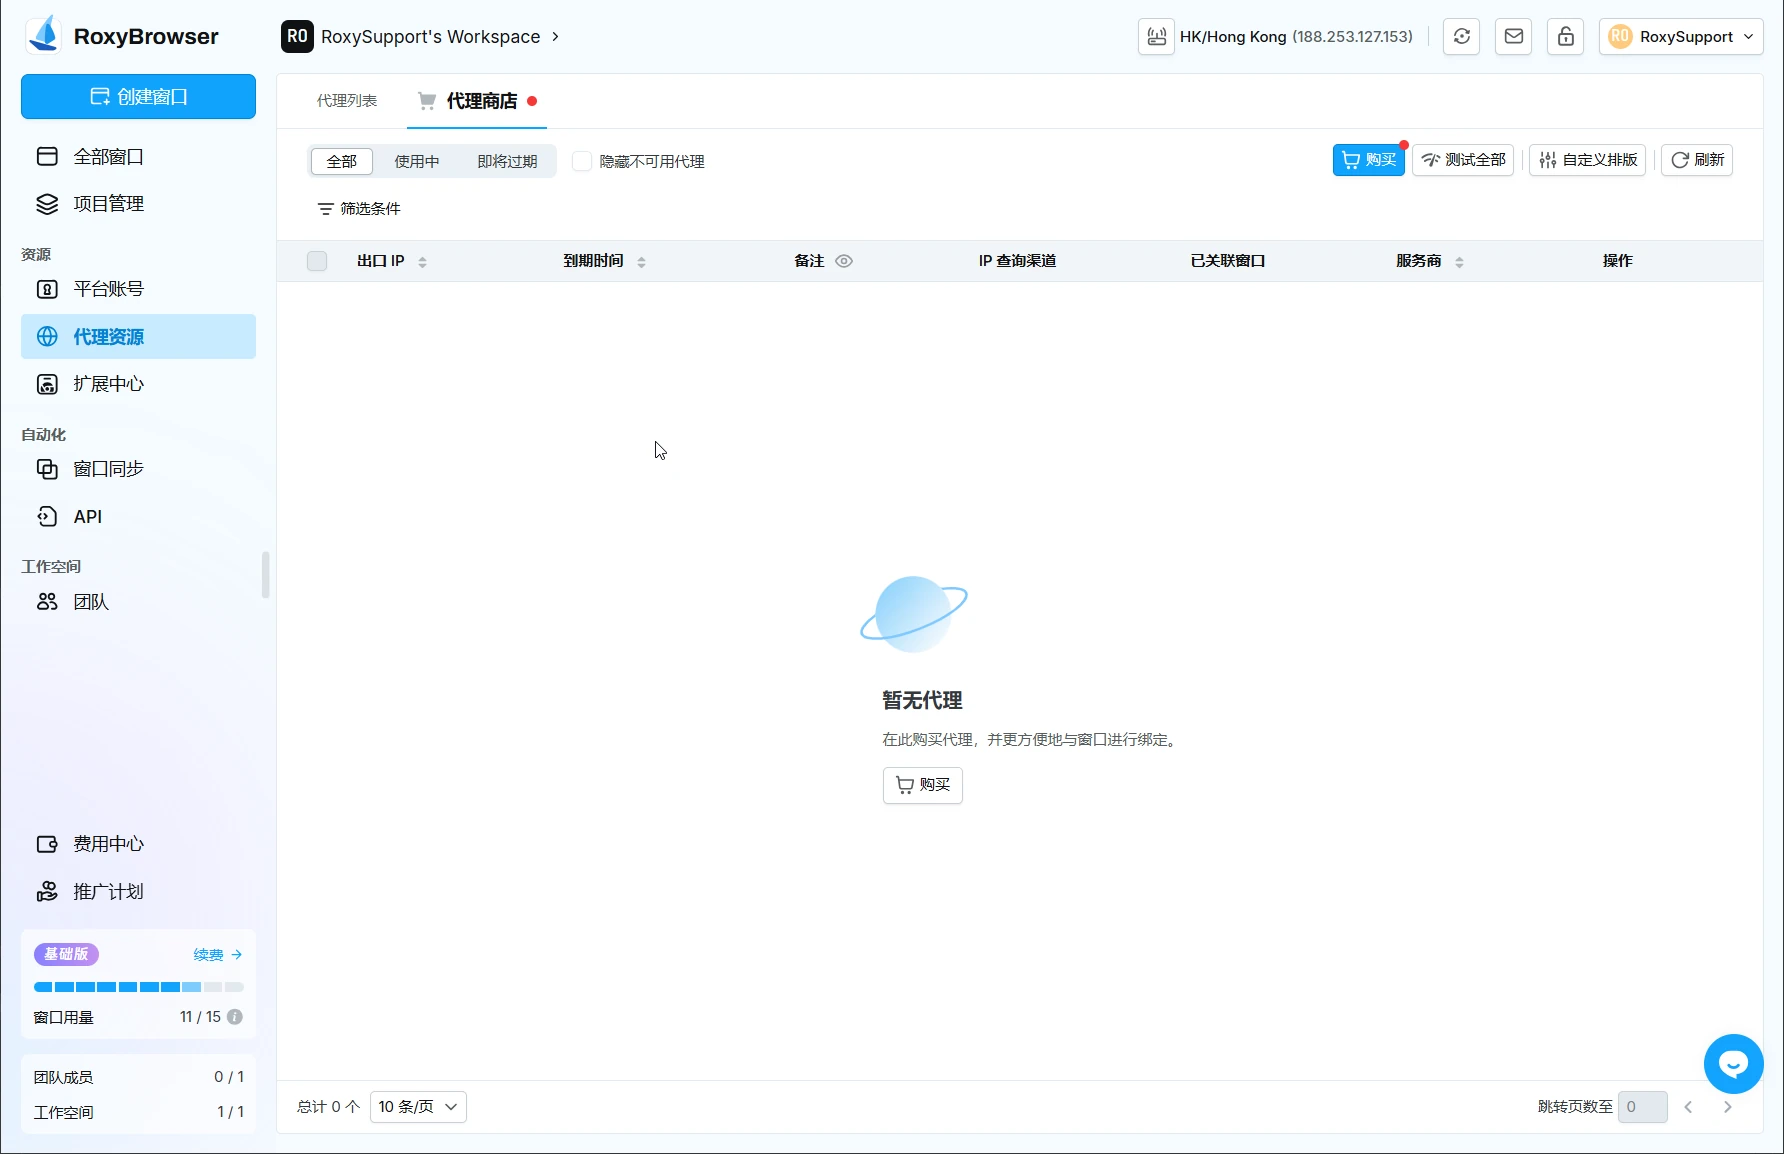Enable 隐藏不可用代理 checkbox
This screenshot has width=1784, height=1154.
(581, 161)
